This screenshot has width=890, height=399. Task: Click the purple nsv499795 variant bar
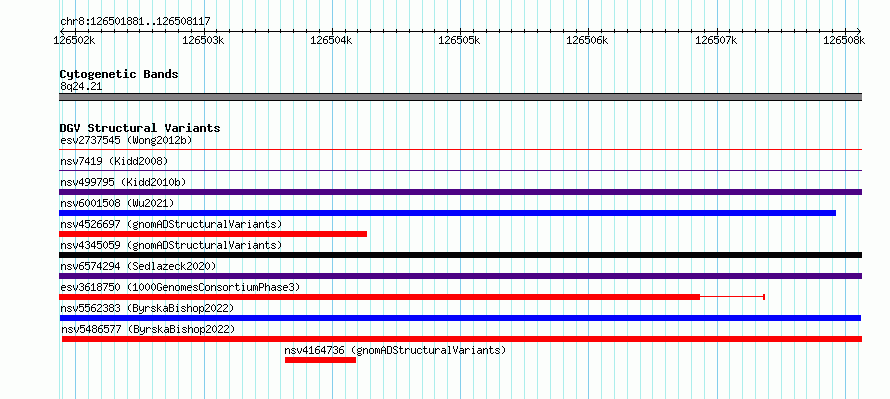point(460,192)
